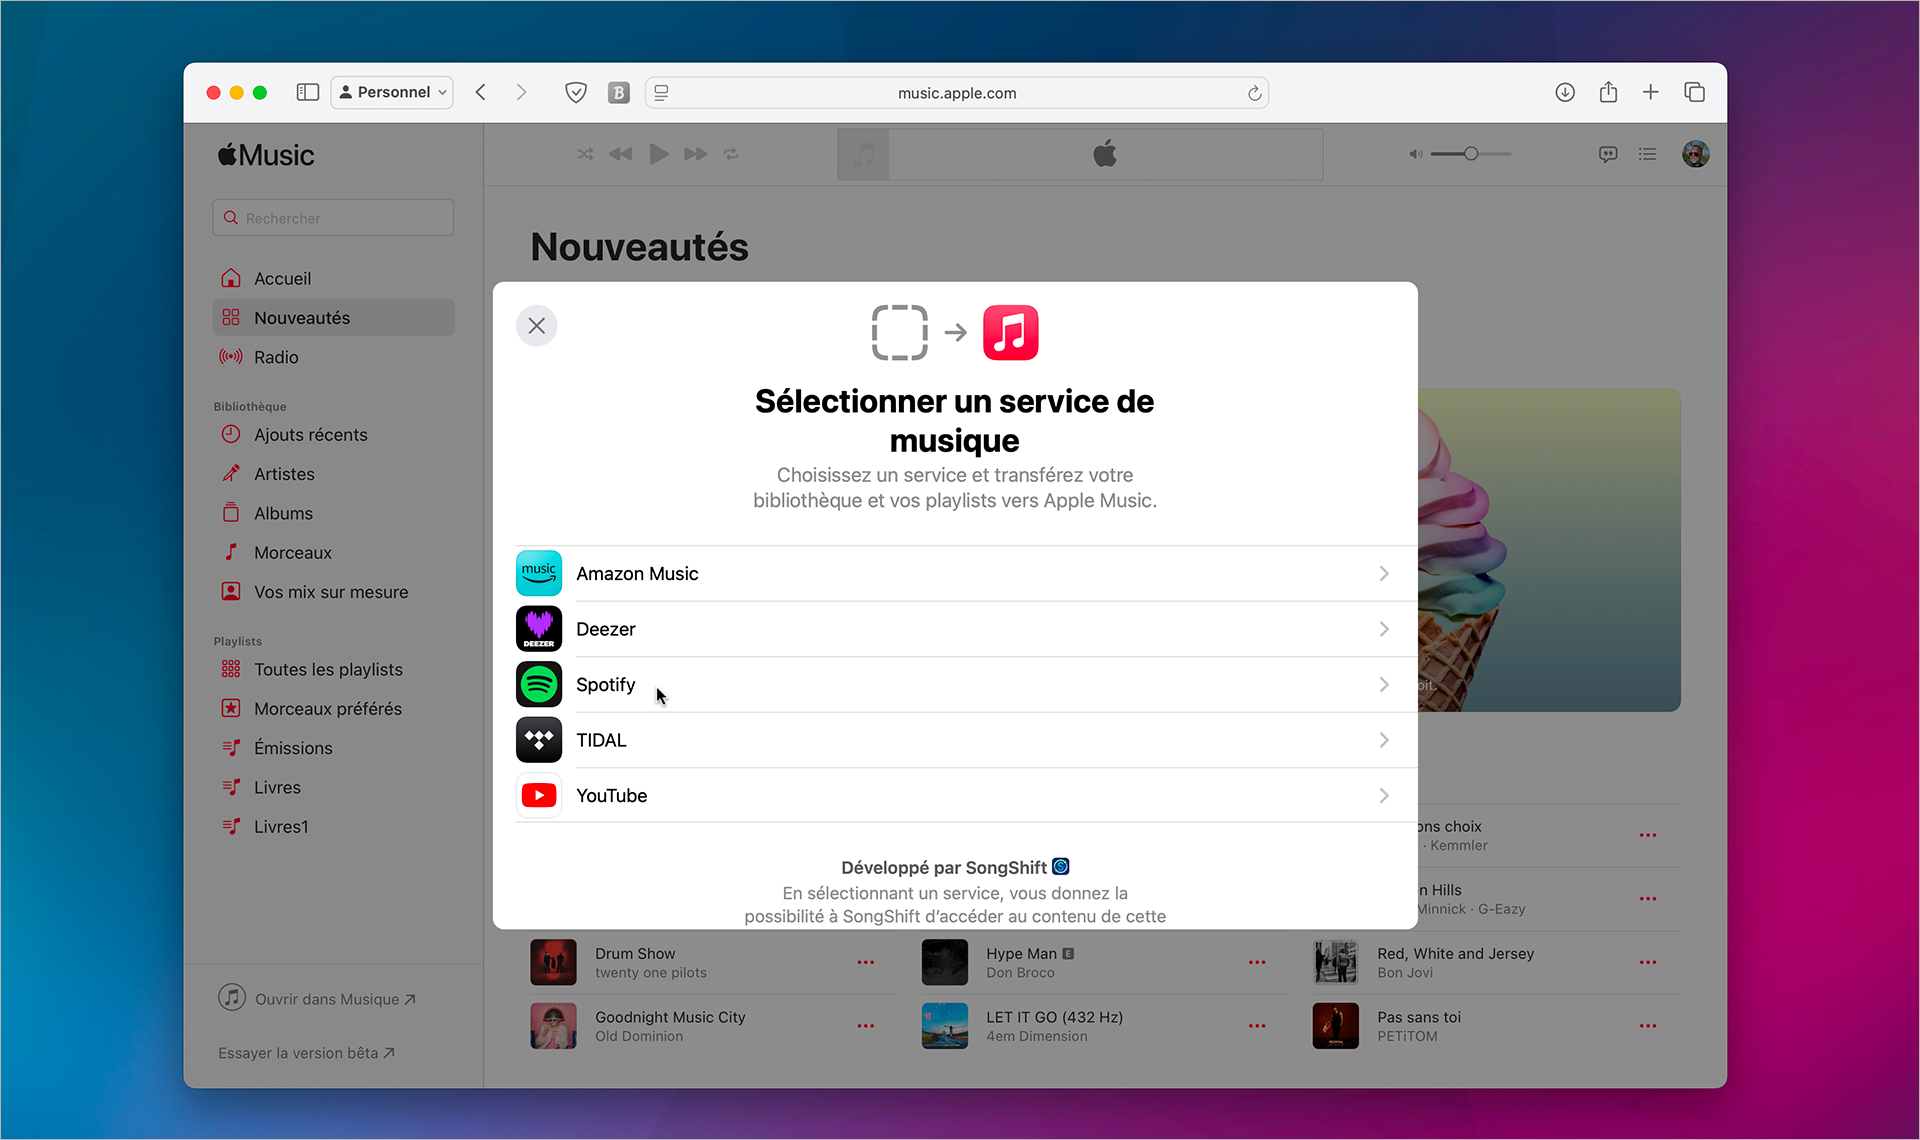1920x1140 pixels.
Task: Pick the YouTube logo icon
Action: (539, 796)
